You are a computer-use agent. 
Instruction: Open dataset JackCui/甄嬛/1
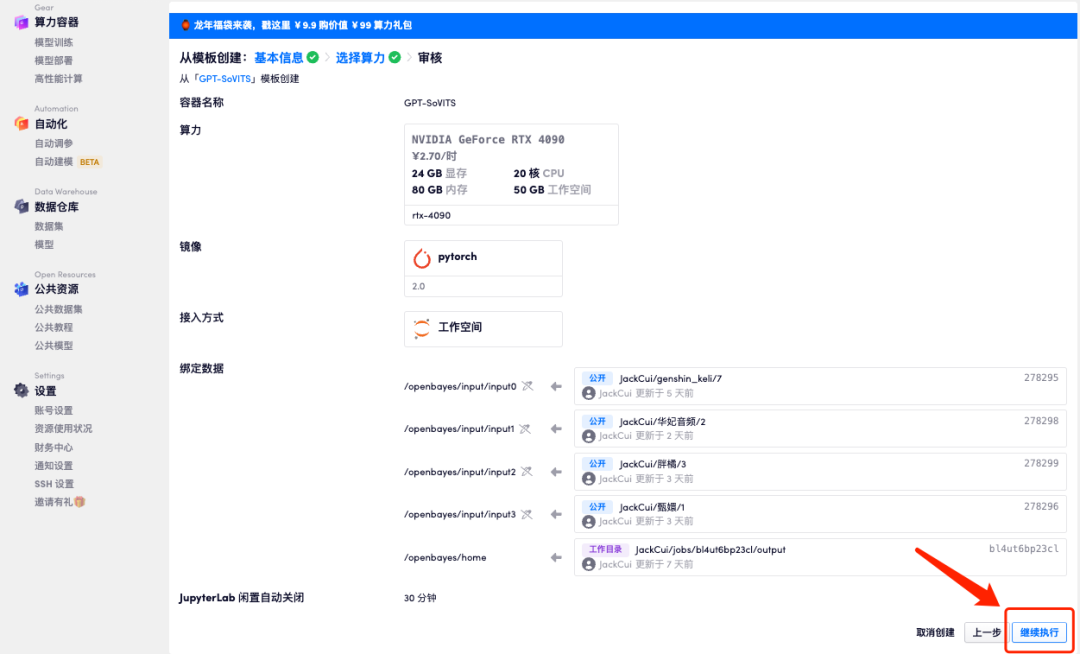tap(652, 507)
